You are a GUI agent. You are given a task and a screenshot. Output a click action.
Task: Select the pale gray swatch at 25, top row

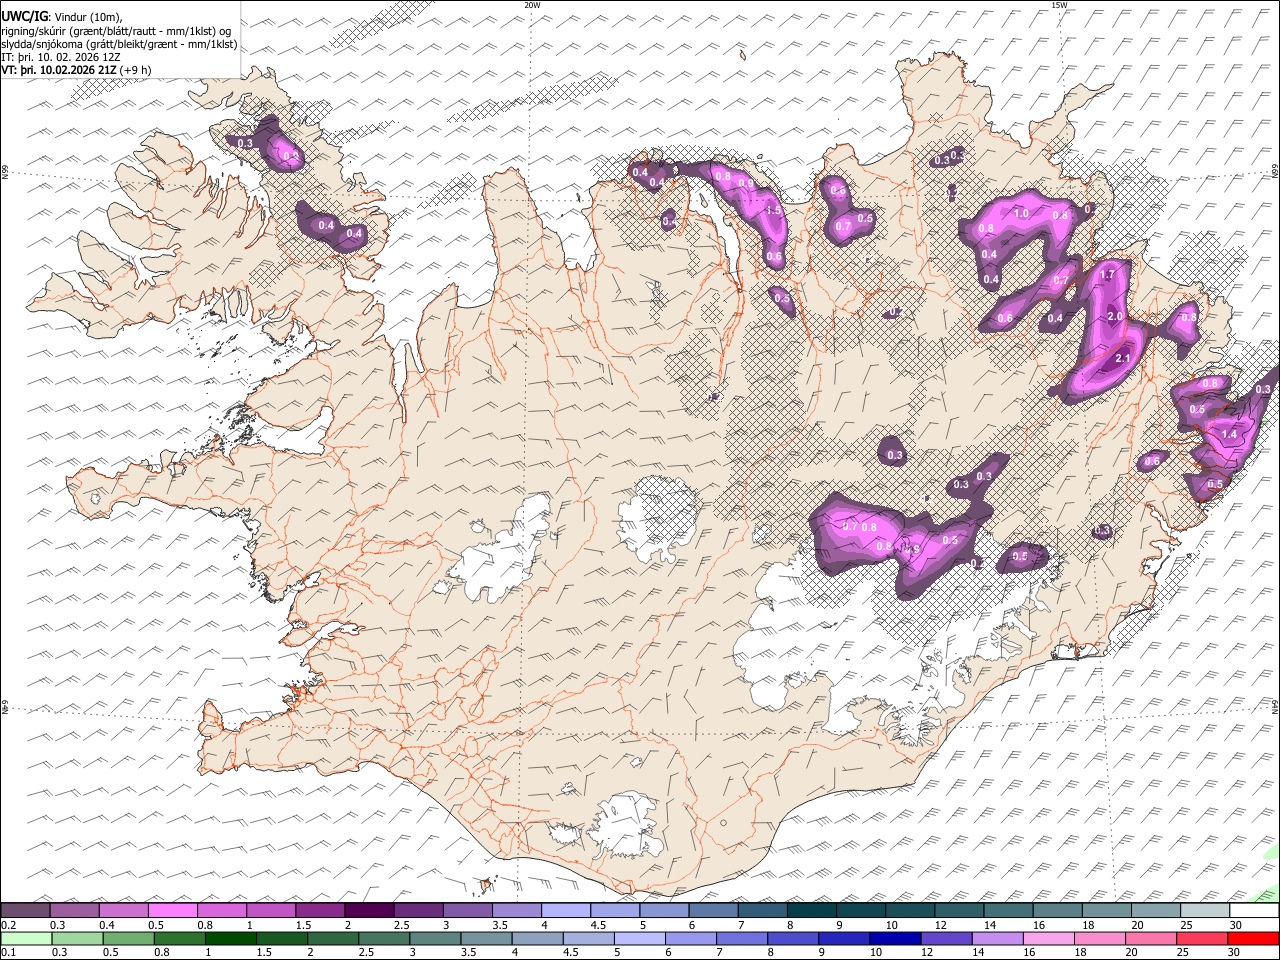pyautogui.click(x=1206, y=911)
